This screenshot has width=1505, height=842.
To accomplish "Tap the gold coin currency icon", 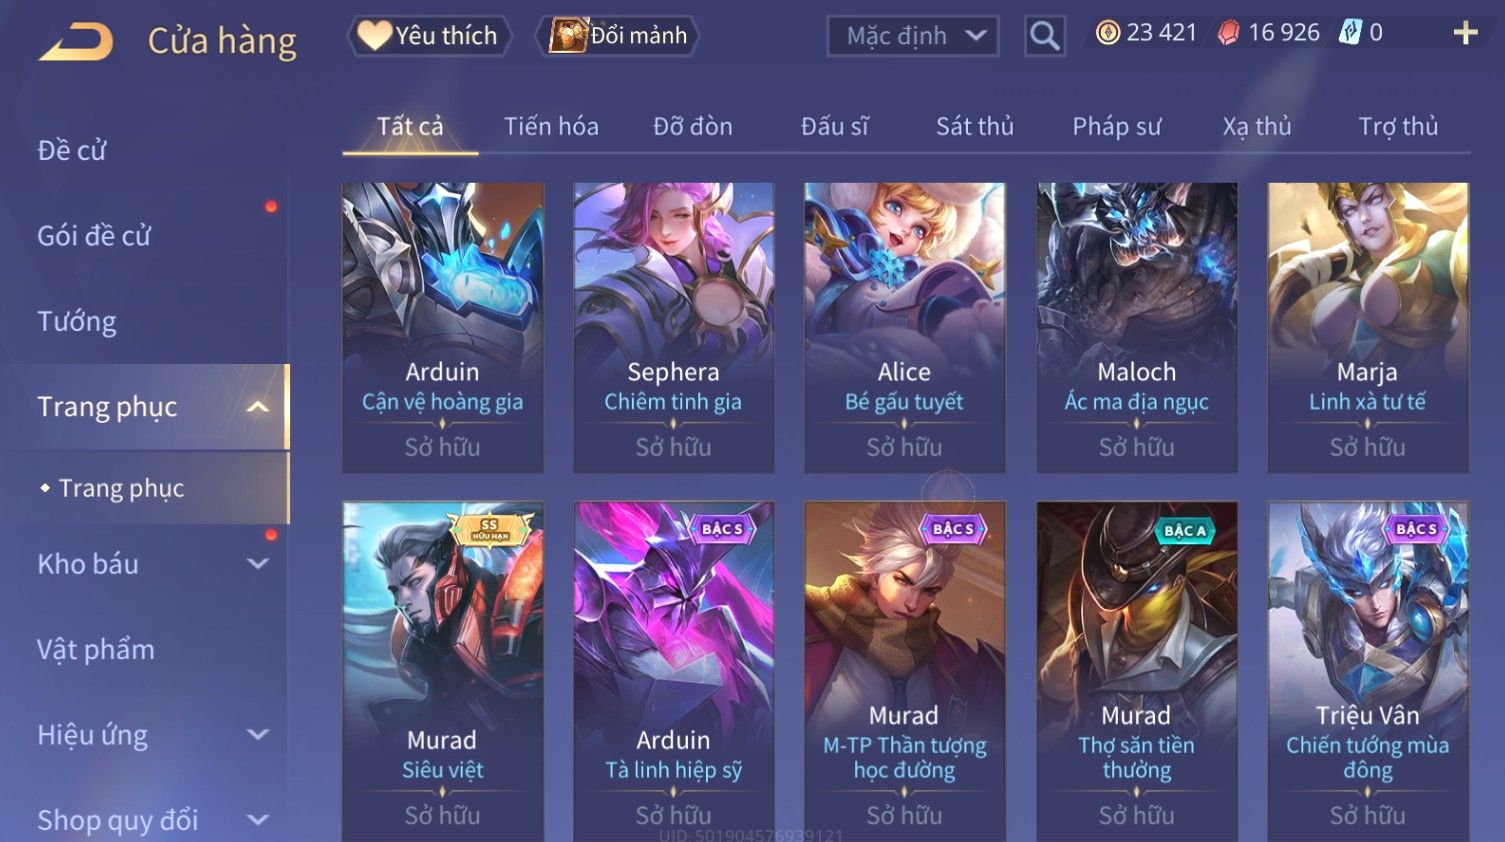I will point(1108,33).
